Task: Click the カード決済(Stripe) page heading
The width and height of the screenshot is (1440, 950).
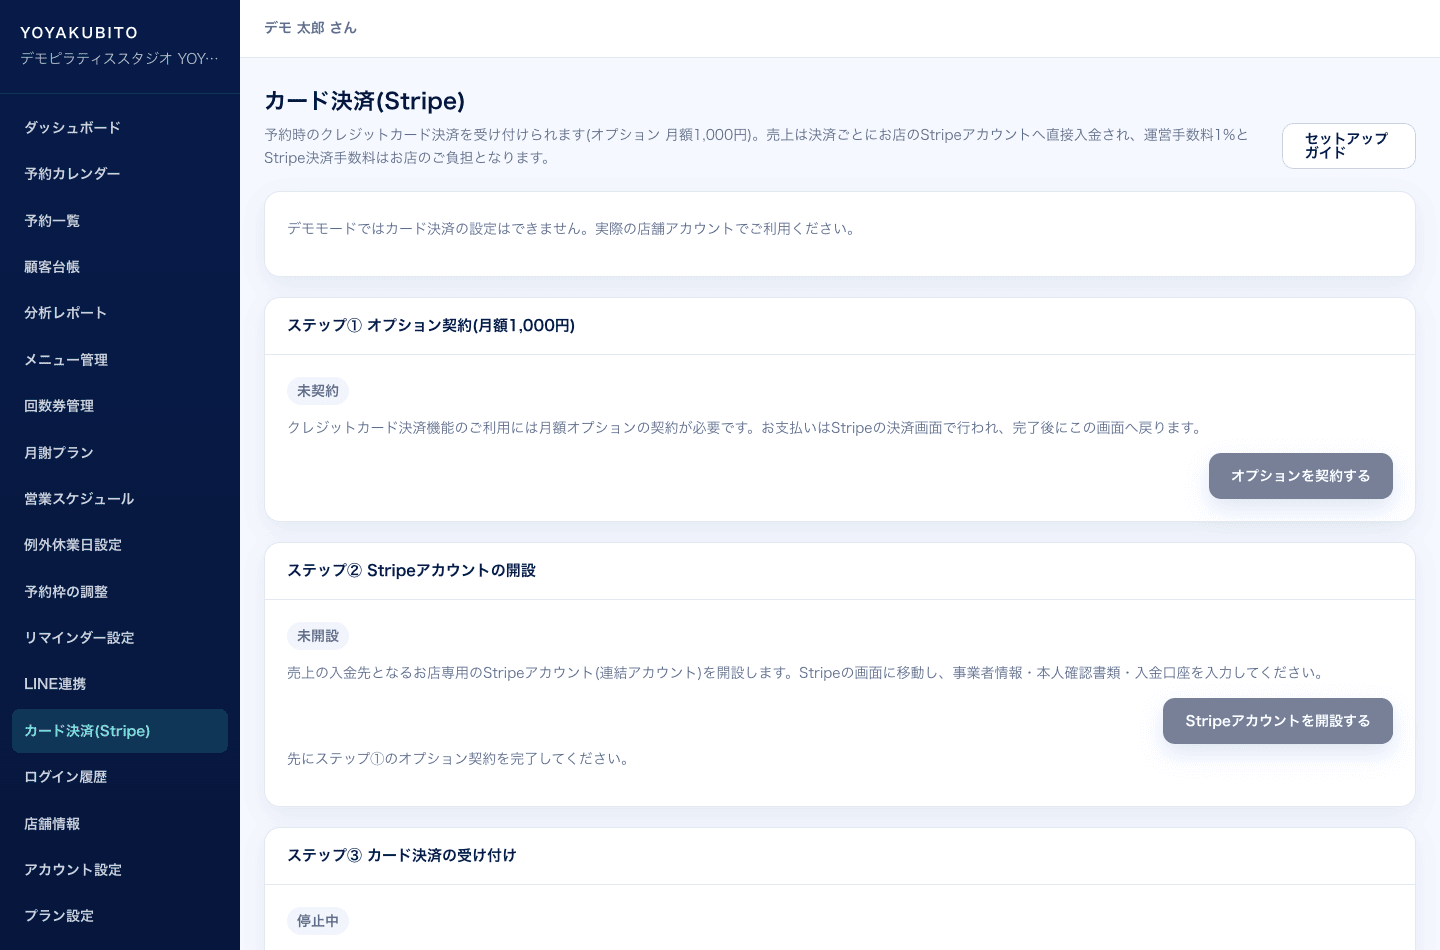Action: (364, 101)
